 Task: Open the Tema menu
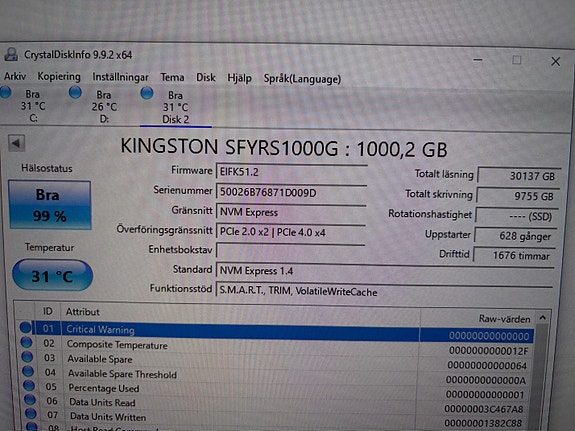(x=172, y=77)
